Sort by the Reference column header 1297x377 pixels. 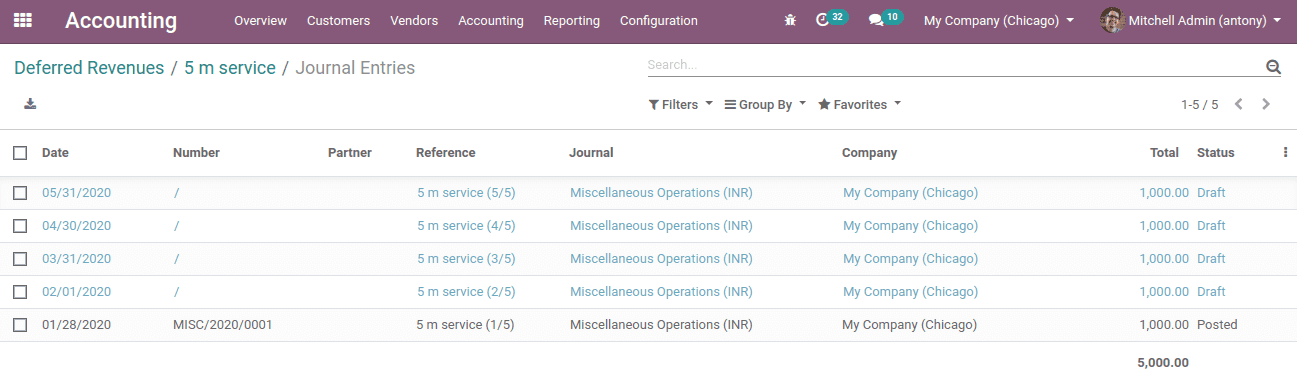click(446, 153)
